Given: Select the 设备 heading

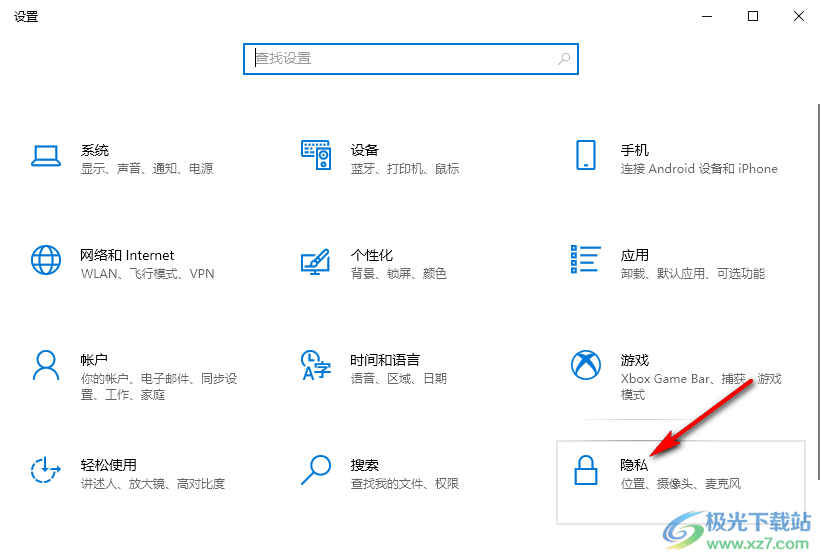Looking at the screenshot, I should (x=365, y=150).
